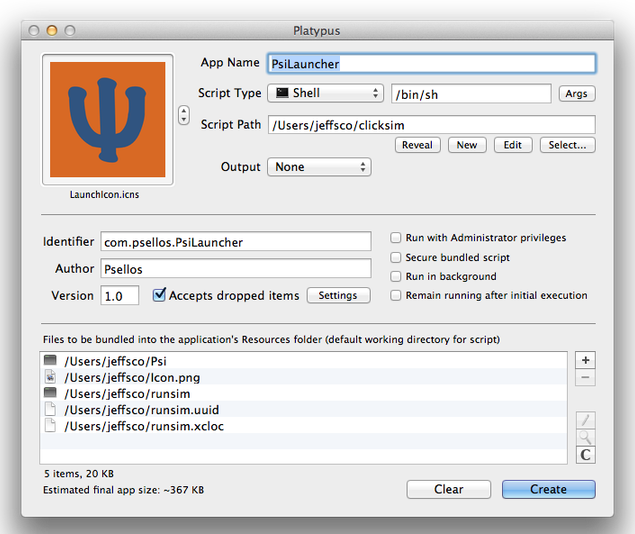635x534 pixels.
Task: Click the C clear-list icon button
Action: point(586,456)
